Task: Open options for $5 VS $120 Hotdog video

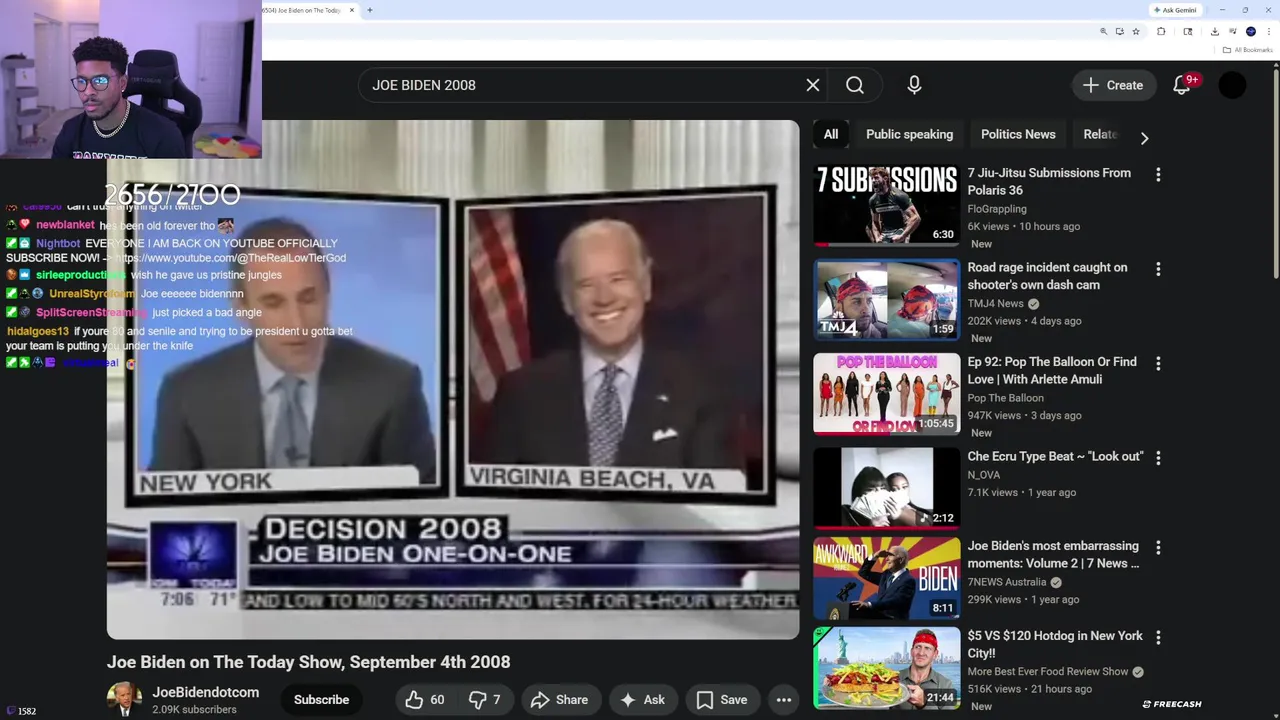Action: point(1158,637)
